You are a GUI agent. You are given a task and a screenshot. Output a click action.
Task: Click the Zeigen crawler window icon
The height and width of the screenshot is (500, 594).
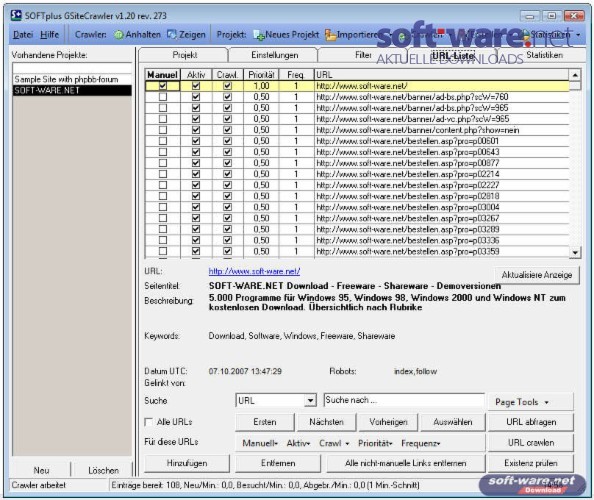172,35
